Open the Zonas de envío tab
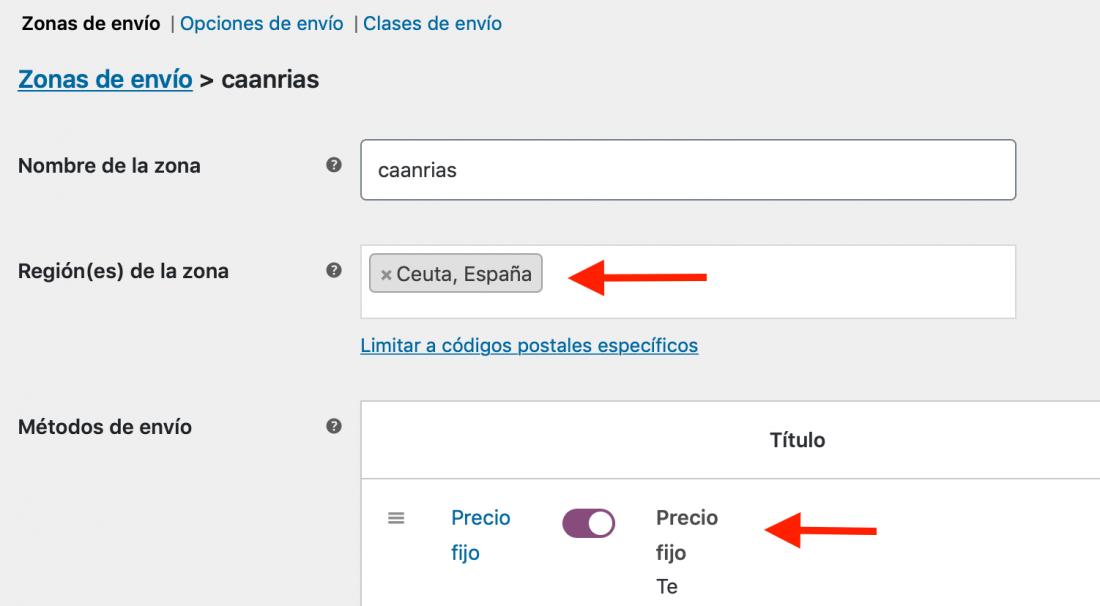The image size is (1100, 606). (x=91, y=23)
